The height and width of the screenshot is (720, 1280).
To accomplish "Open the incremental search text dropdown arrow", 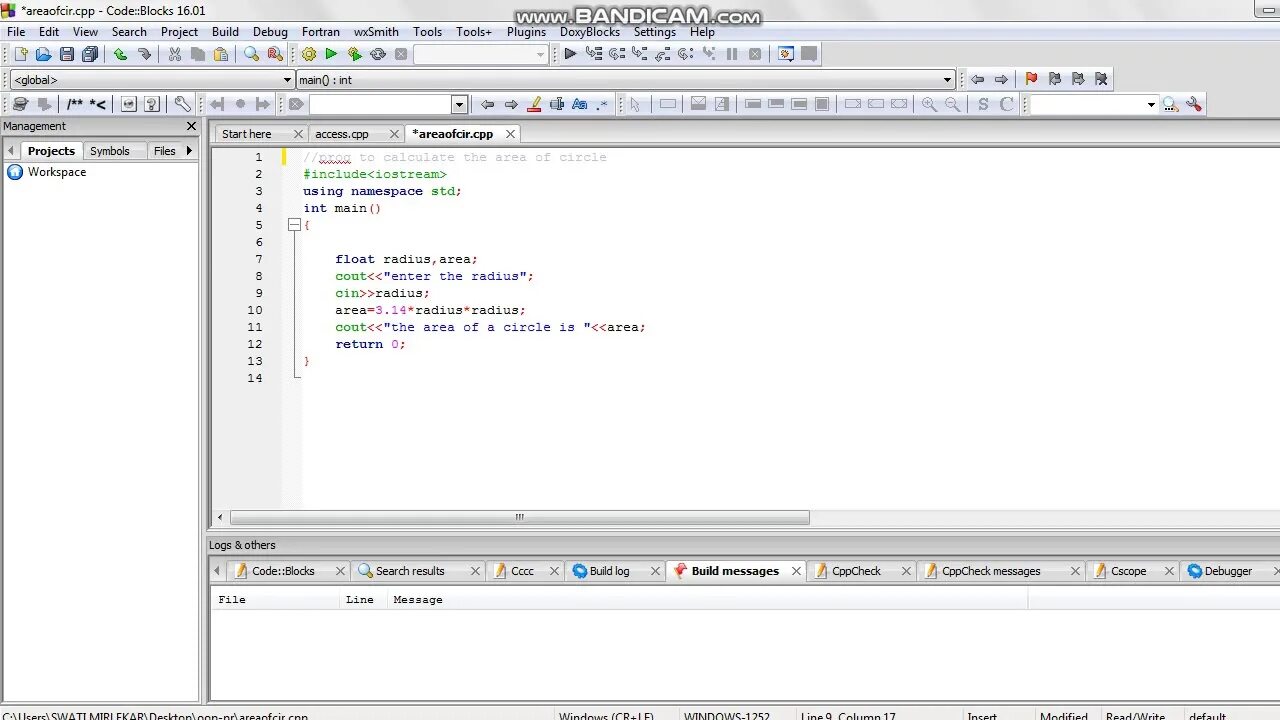I will click(x=459, y=104).
